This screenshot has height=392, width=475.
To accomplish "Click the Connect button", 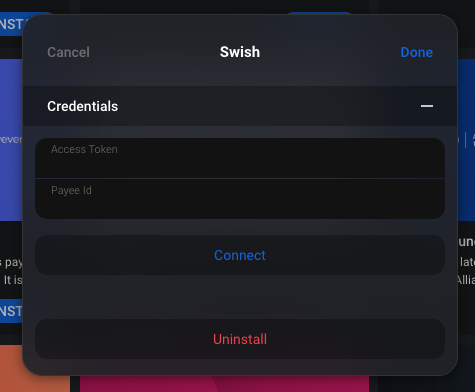I will coord(240,255).
